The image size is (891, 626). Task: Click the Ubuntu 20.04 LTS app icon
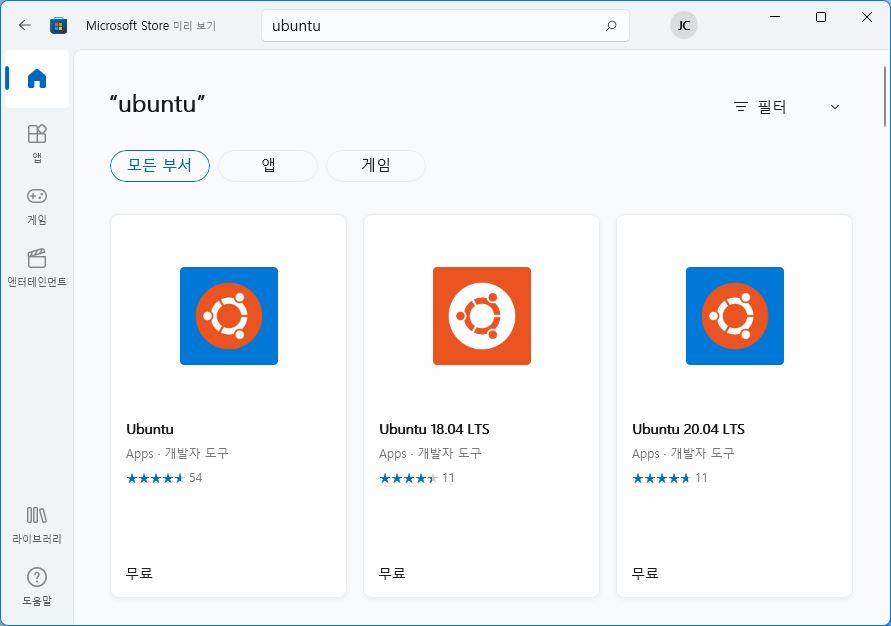coord(735,316)
